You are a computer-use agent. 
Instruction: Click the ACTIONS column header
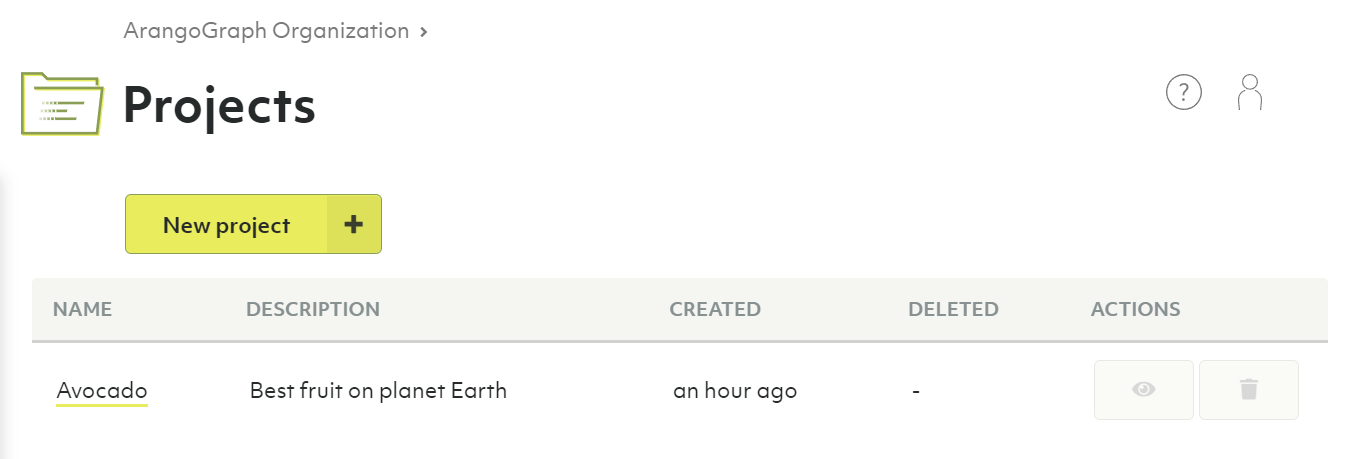(x=1135, y=309)
